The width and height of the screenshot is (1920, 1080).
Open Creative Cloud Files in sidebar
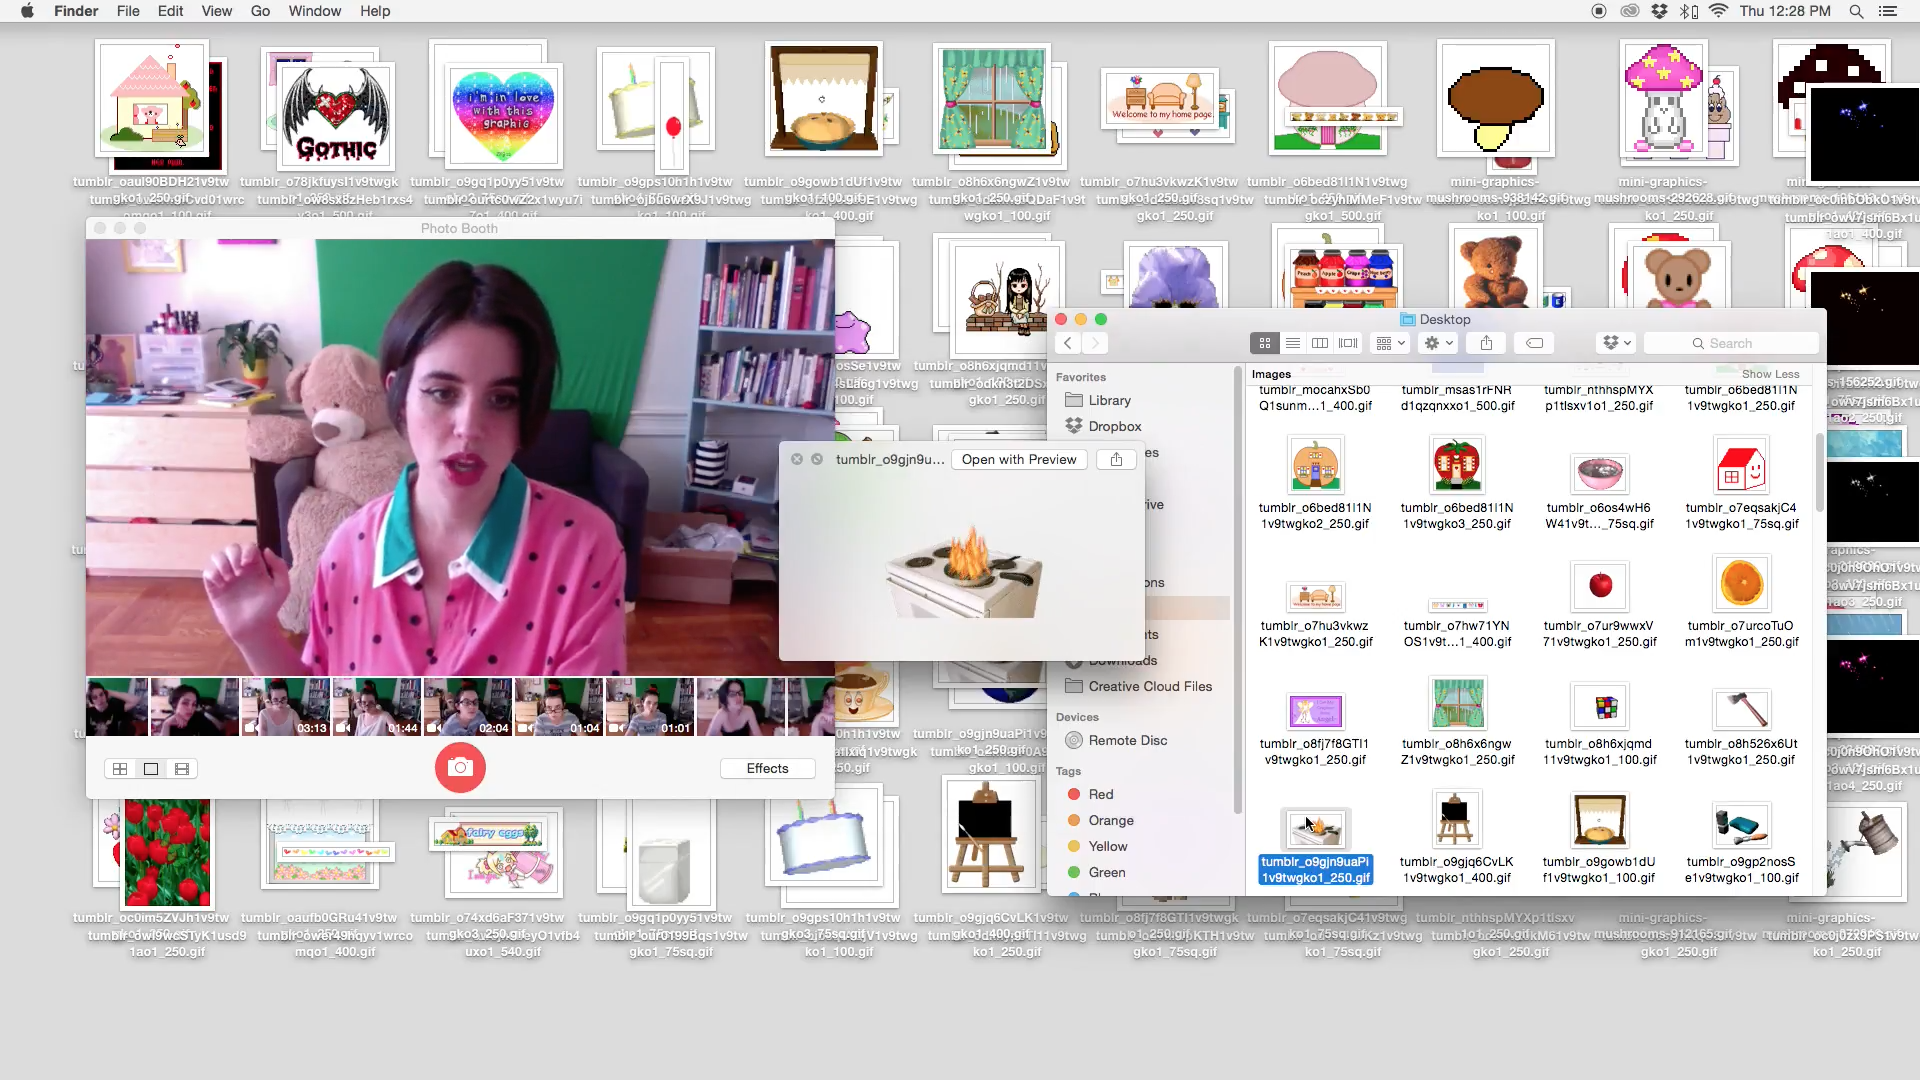[1149, 686]
